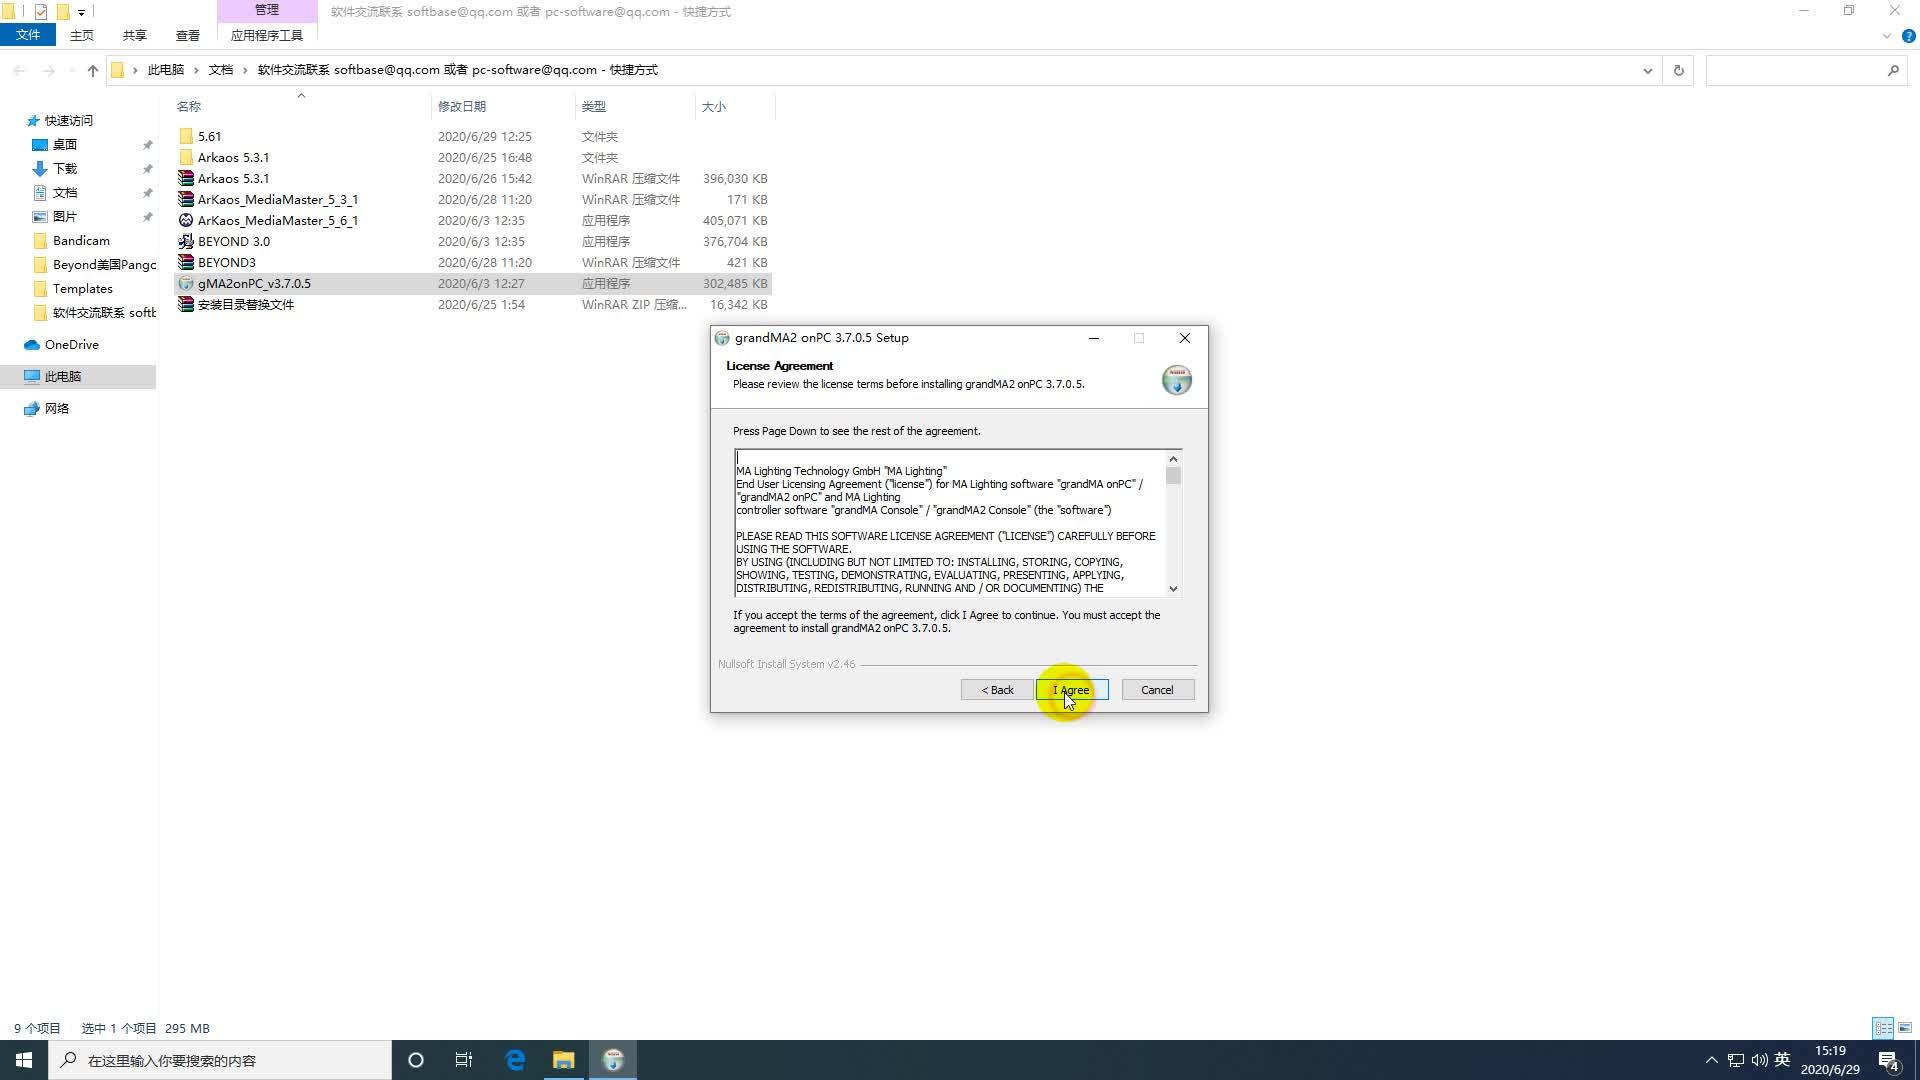Image resolution: width=1920 pixels, height=1080 pixels.
Task: Expand the address bar history dropdown
Action: coord(1647,70)
